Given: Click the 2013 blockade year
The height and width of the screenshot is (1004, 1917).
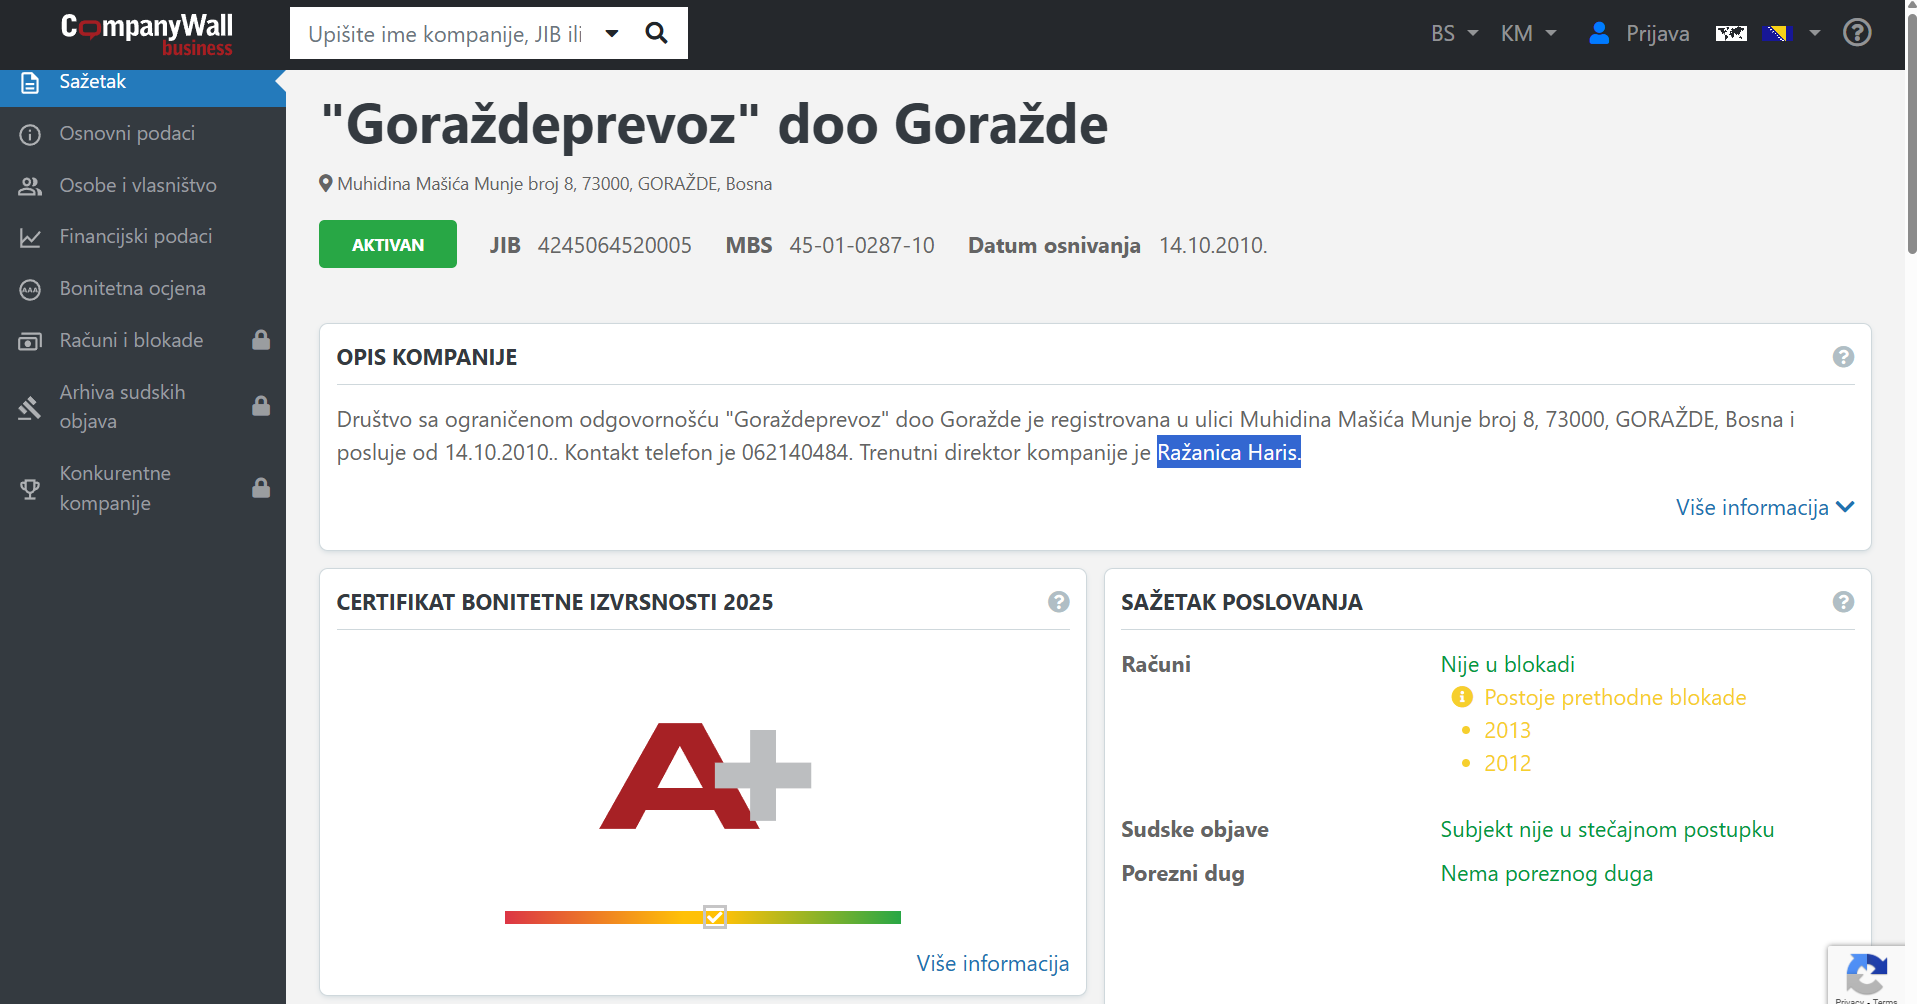Looking at the screenshot, I should 1507,730.
